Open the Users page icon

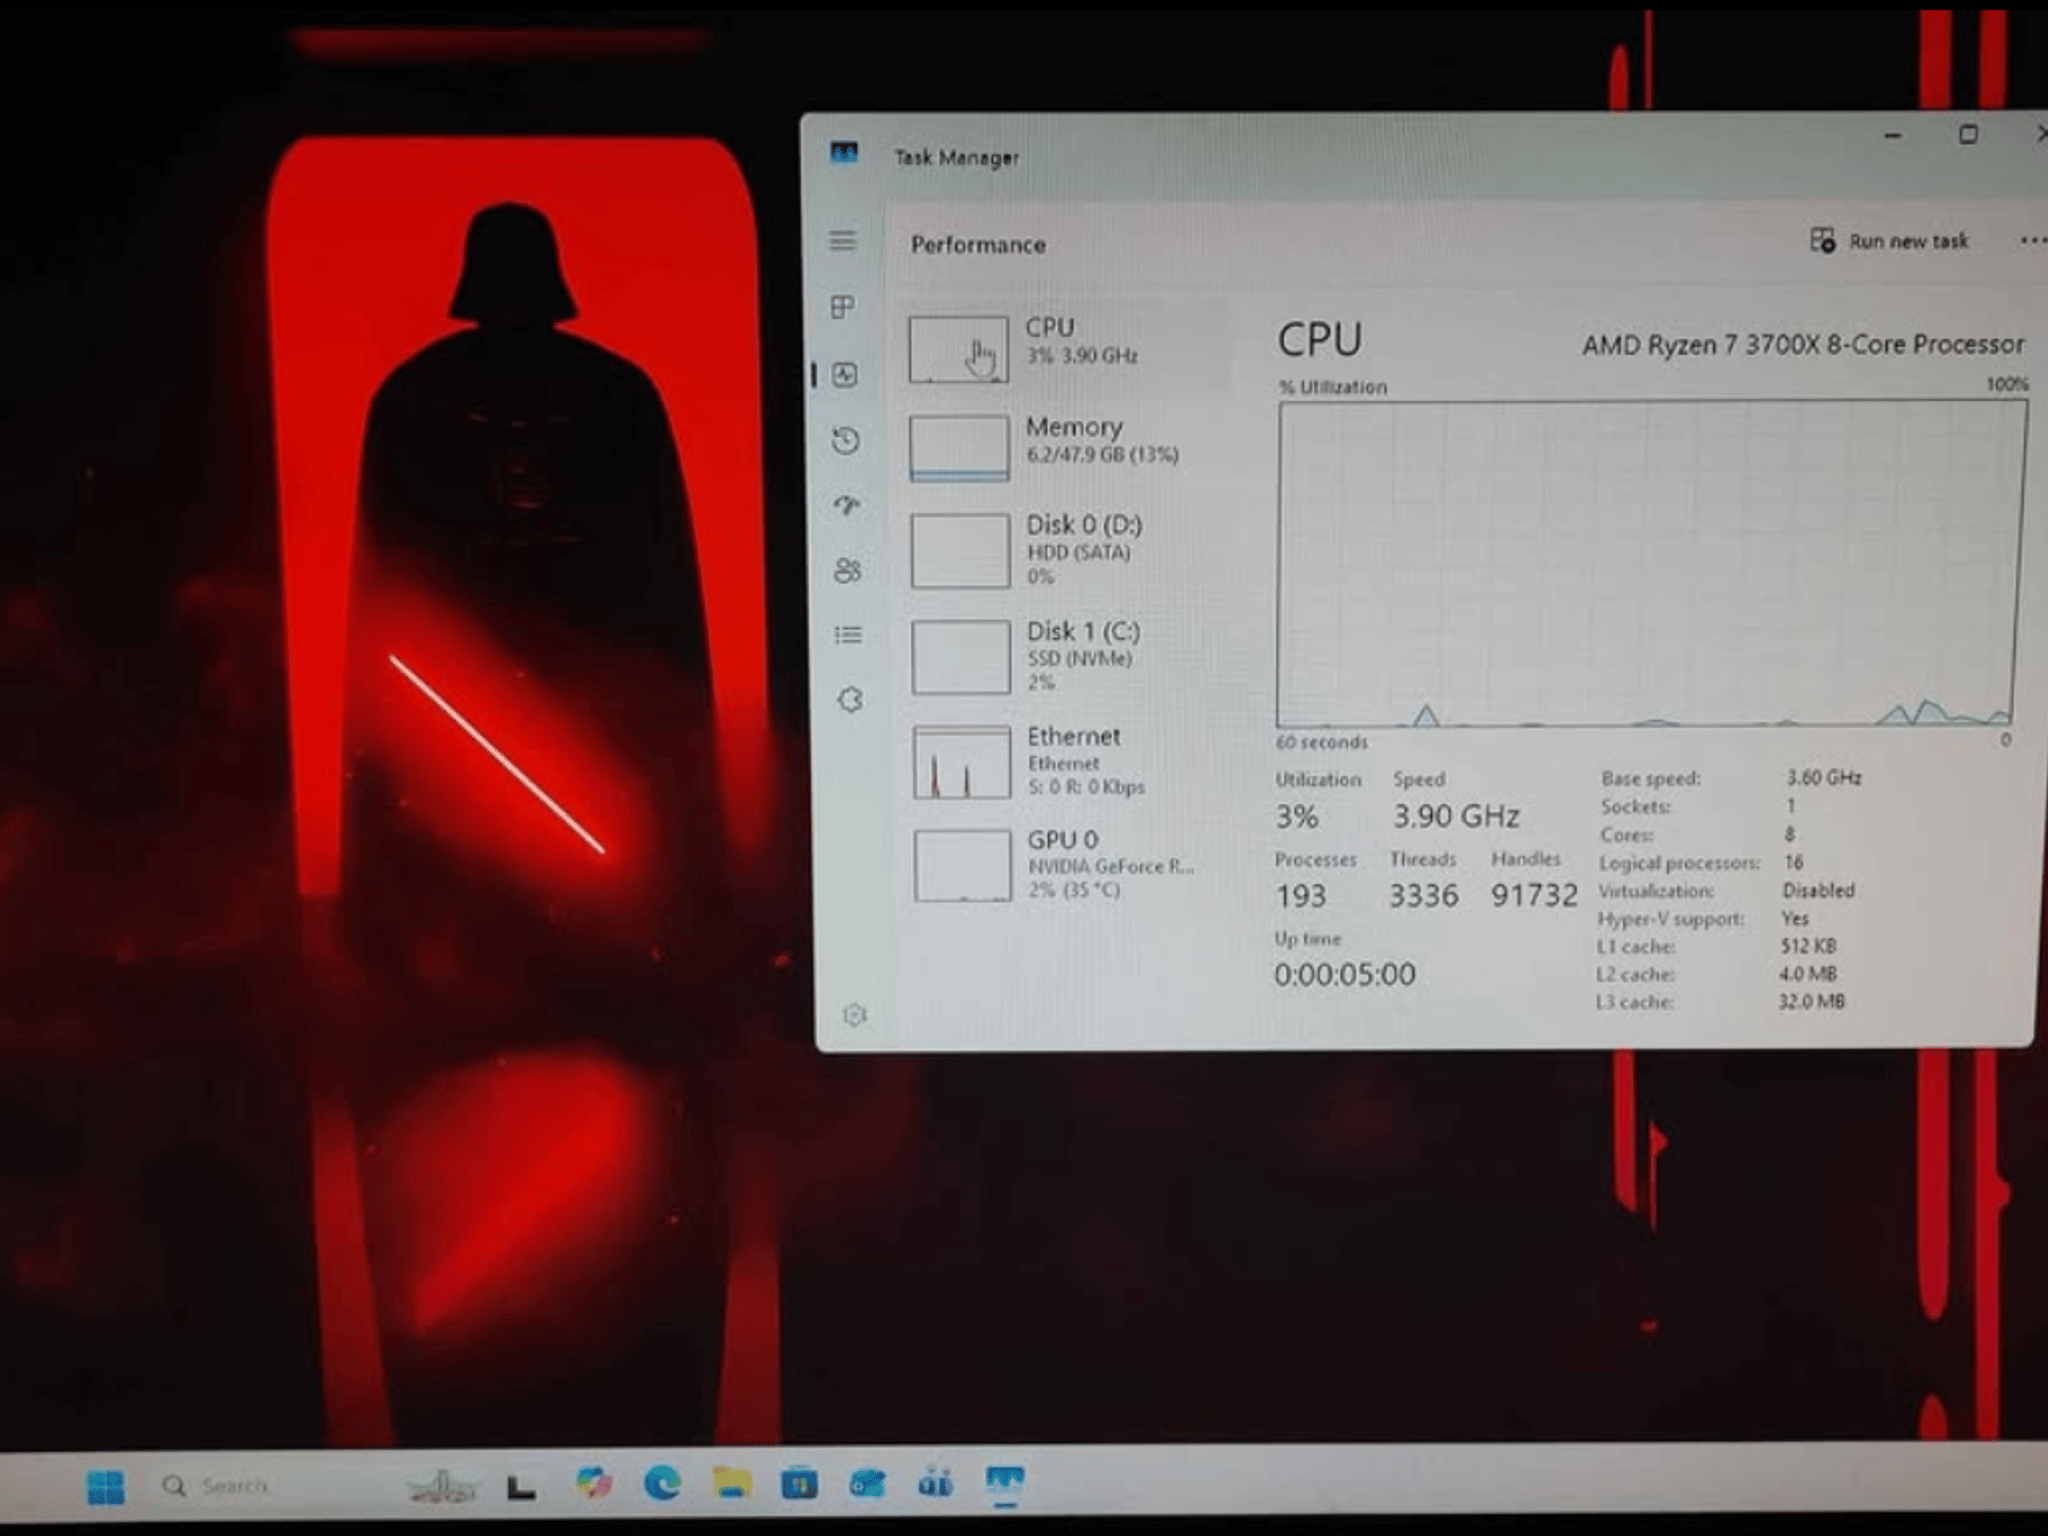click(x=848, y=570)
